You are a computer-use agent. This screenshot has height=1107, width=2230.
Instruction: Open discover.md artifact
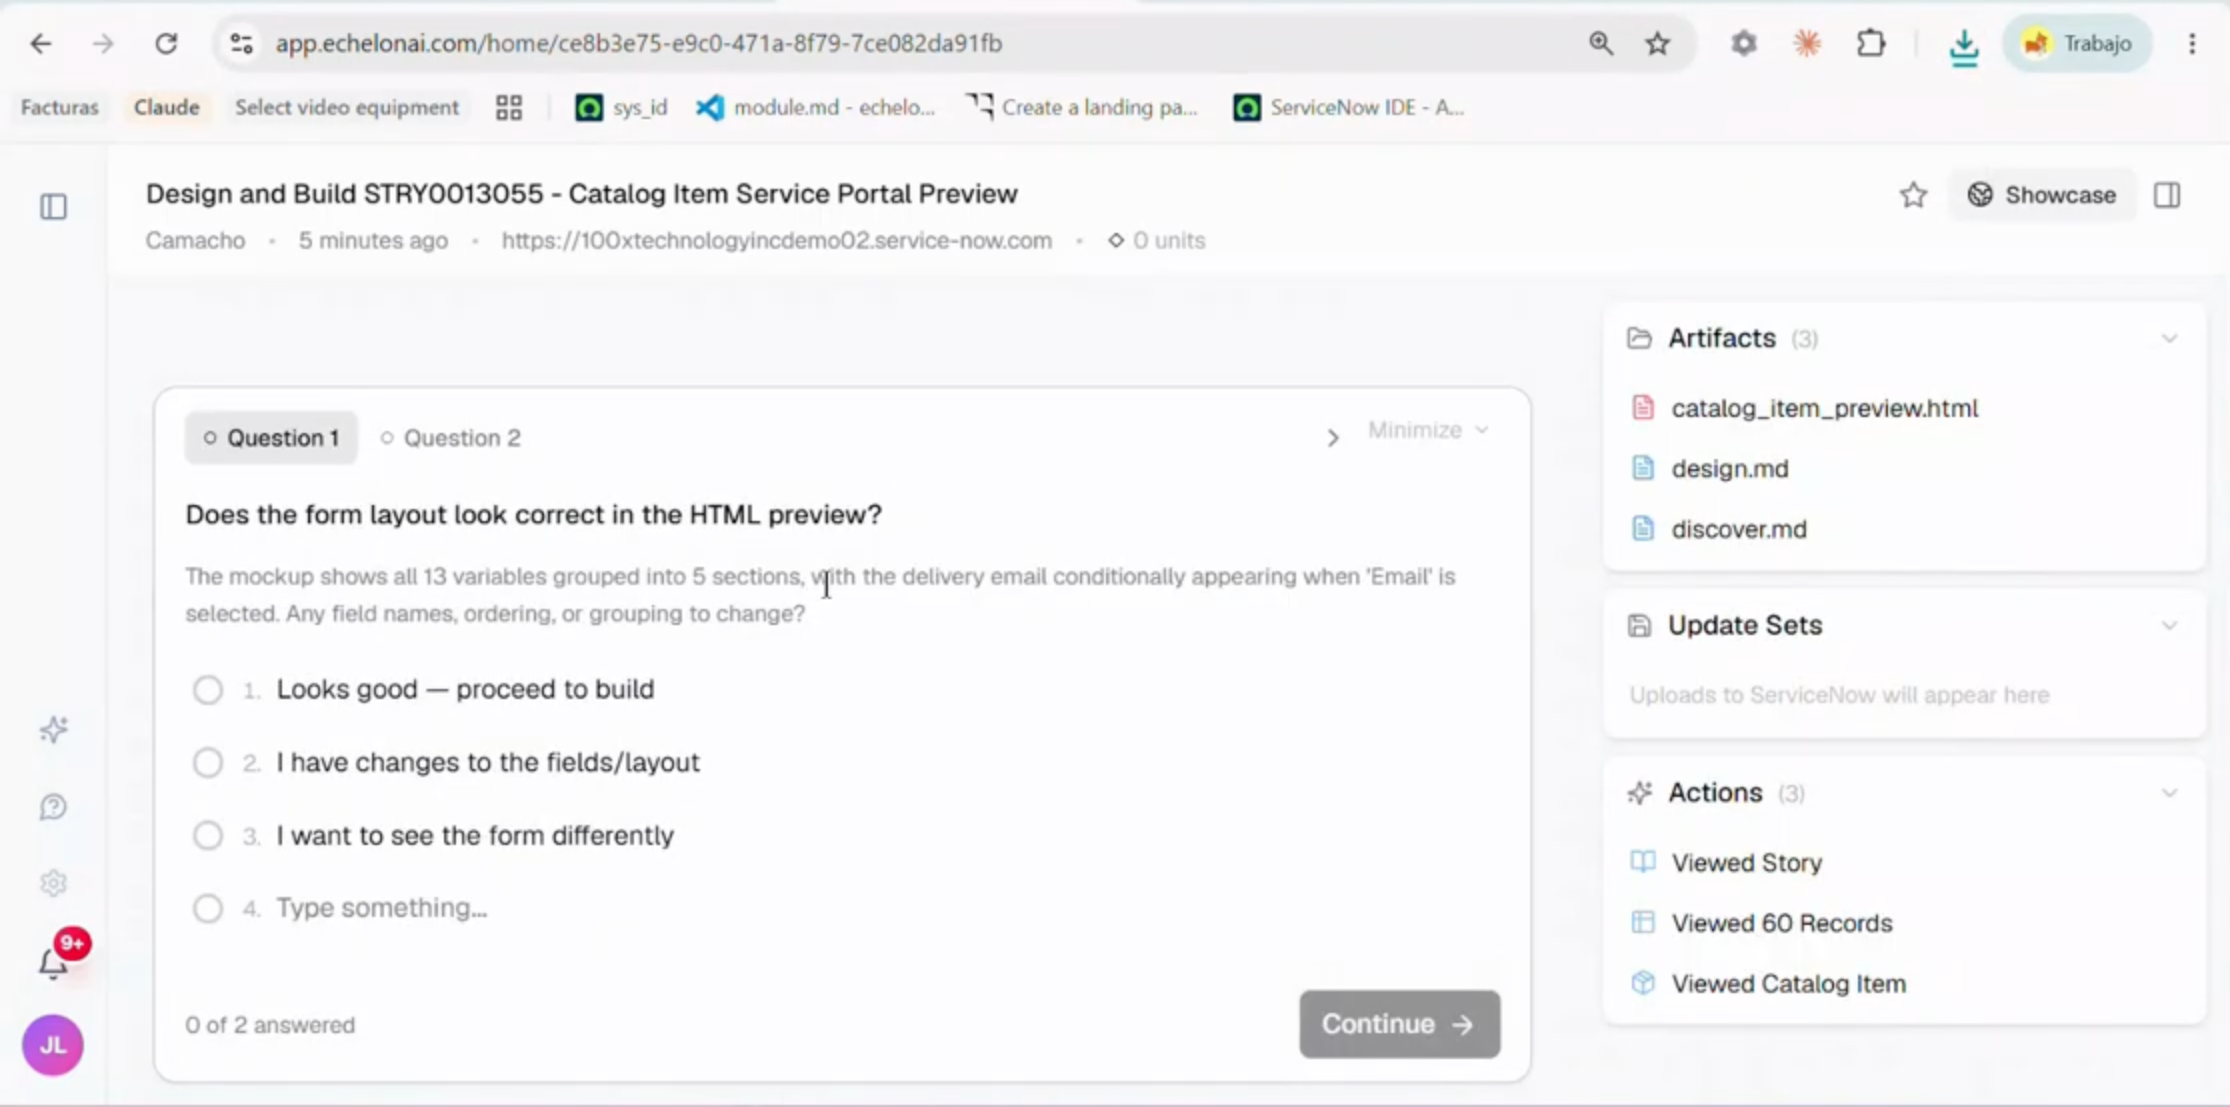point(1738,529)
